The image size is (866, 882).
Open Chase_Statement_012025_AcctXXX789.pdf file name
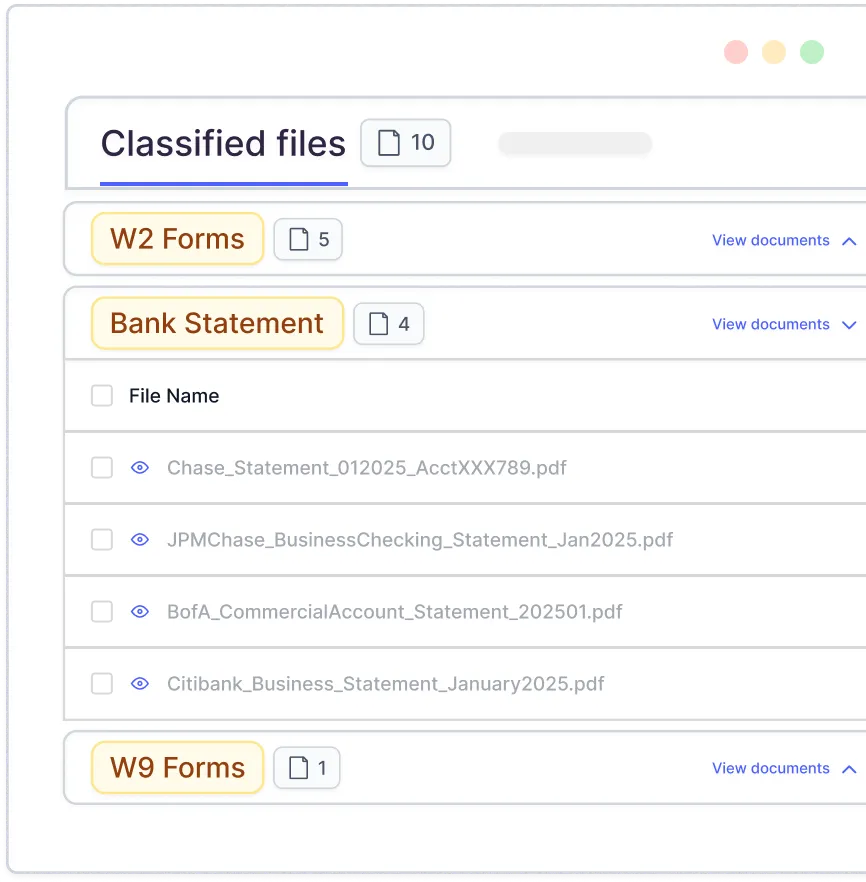(367, 467)
